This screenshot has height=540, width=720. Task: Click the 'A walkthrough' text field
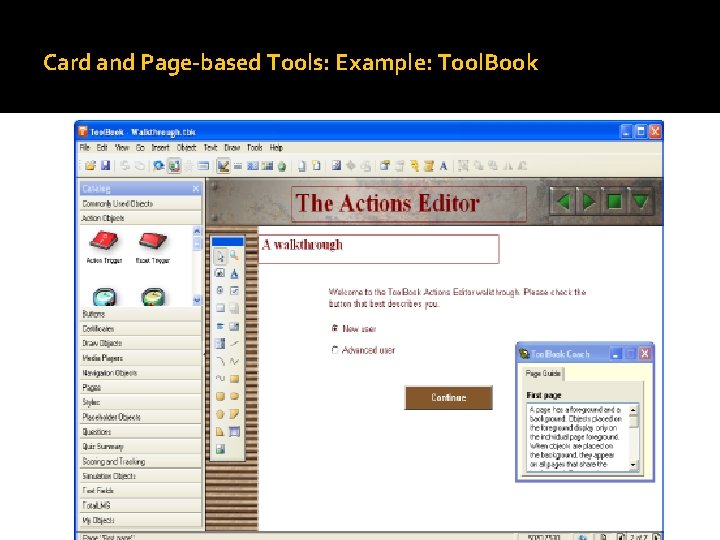tap(379, 249)
